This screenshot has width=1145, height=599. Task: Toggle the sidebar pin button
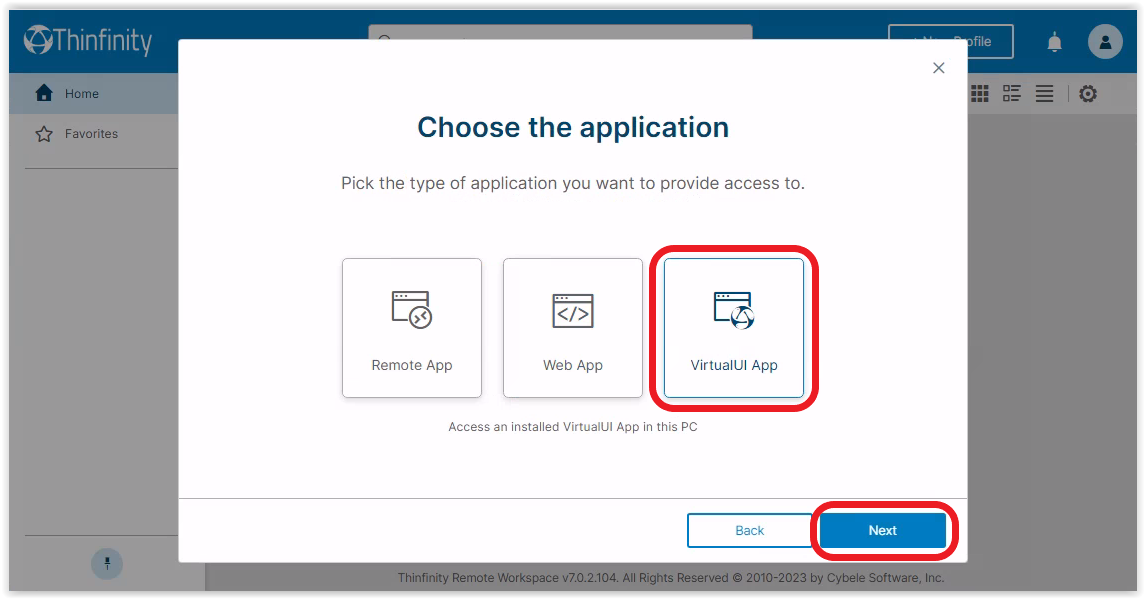click(107, 563)
